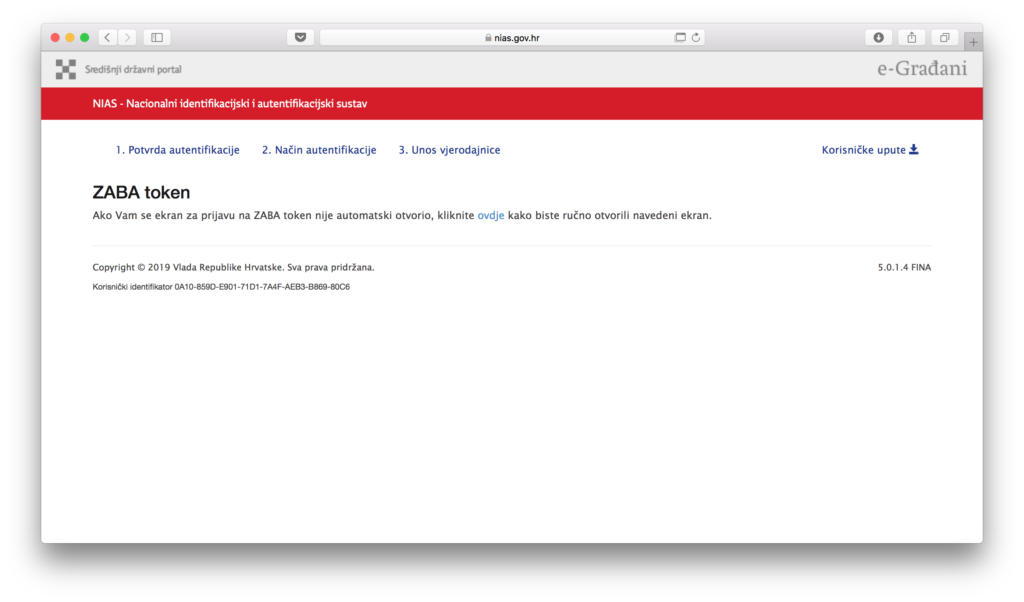Open the Pocket extension button
Image resolution: width=1024 pixels, height=602 pixels.
point(300,38)
